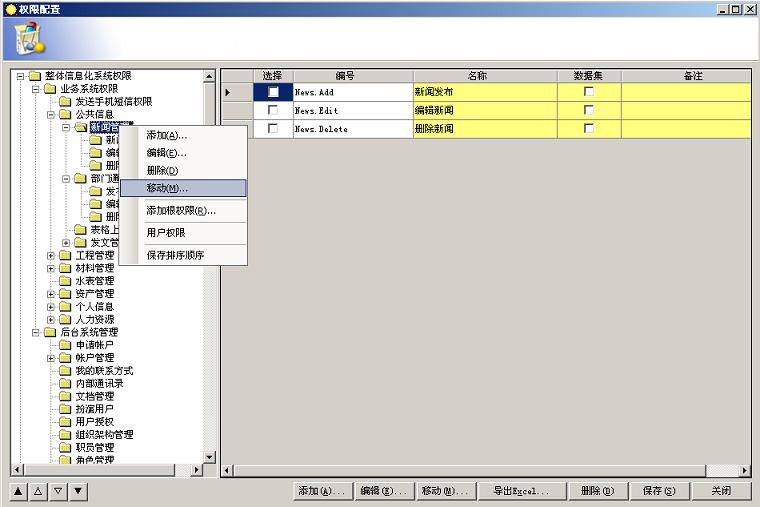Click the 名称 column header
760x507 pixels.
point(485,76)
